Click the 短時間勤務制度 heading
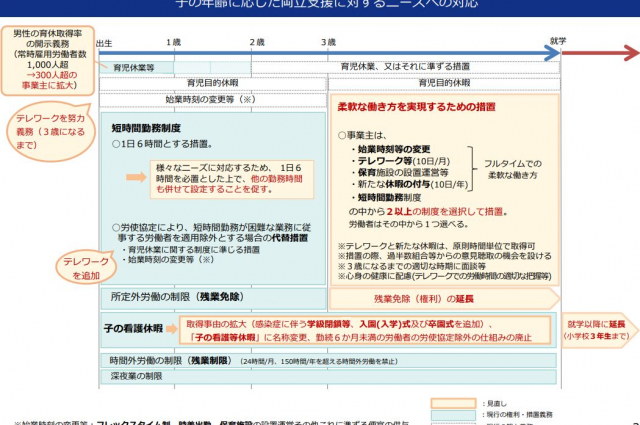 click(146, 128)
